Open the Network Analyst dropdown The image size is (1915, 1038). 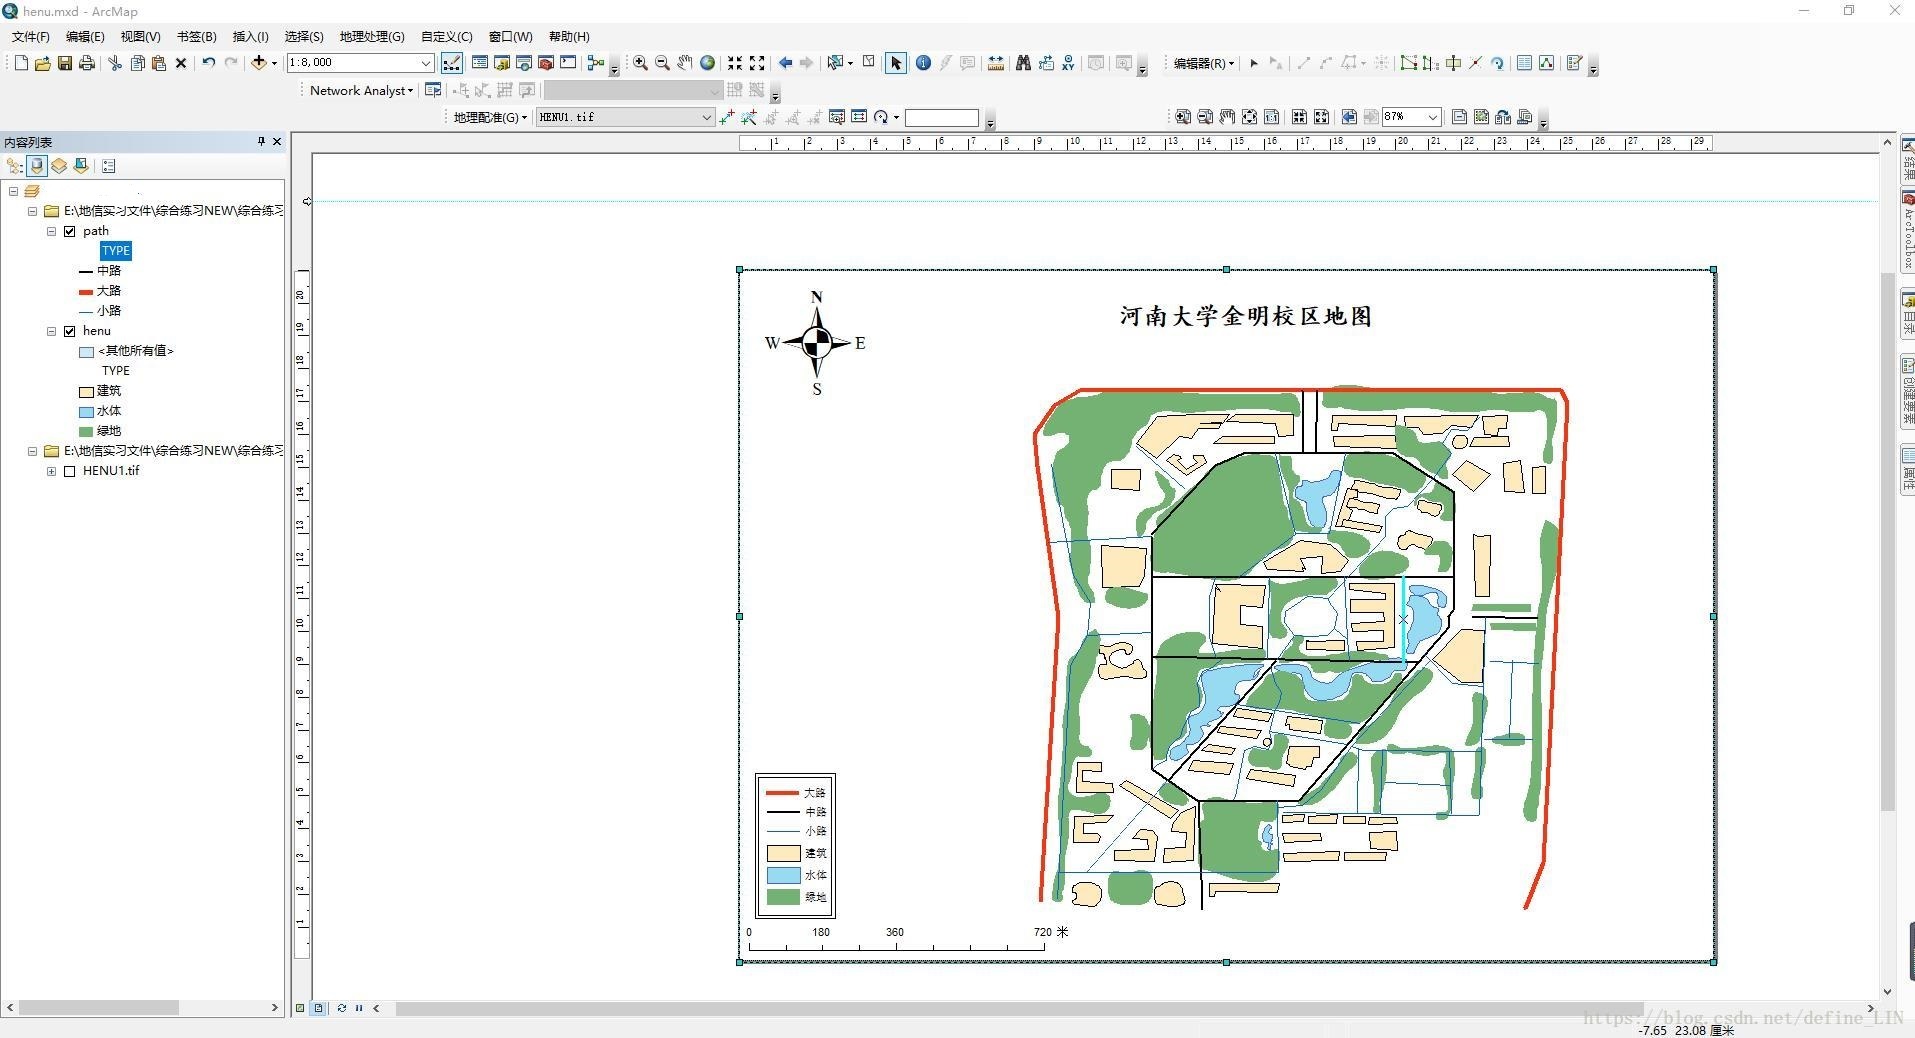click(356, 90)
